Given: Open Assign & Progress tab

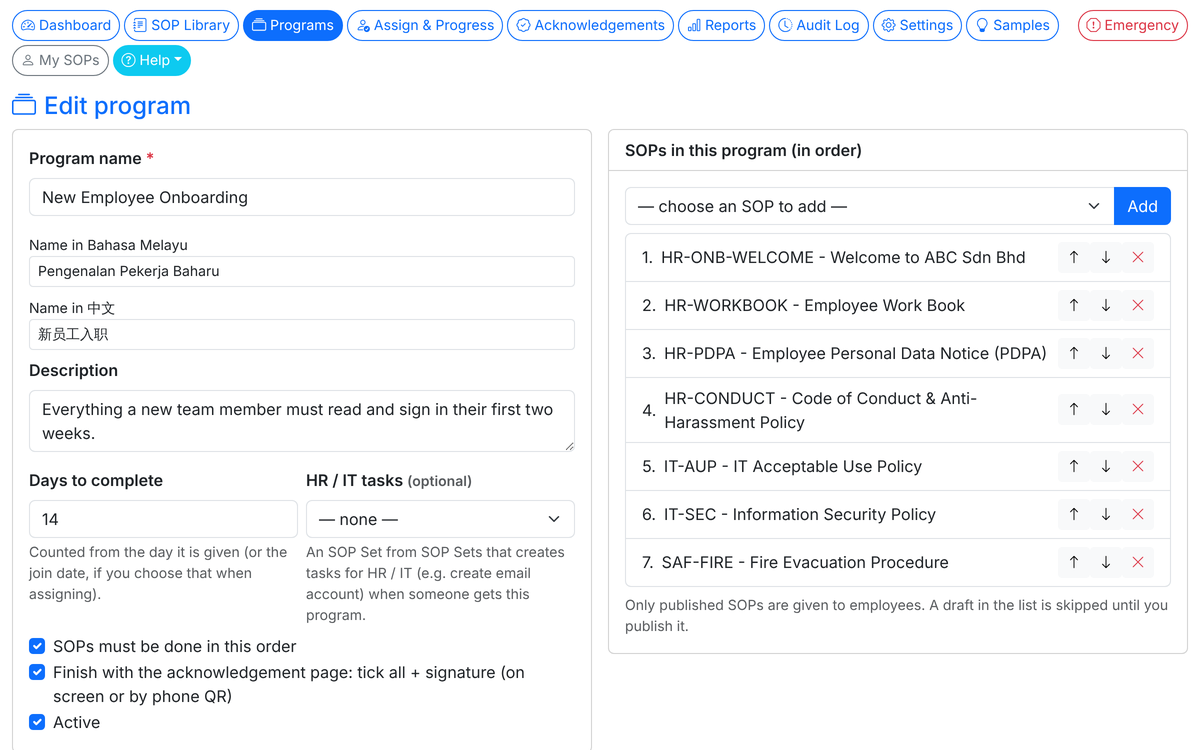Looking at the screenshot, I should (425, 25).
